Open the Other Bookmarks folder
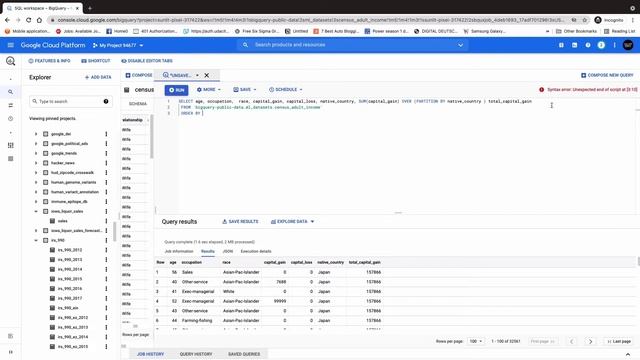The width and height of the screenshot is (640, 360). tap(576, 31)
